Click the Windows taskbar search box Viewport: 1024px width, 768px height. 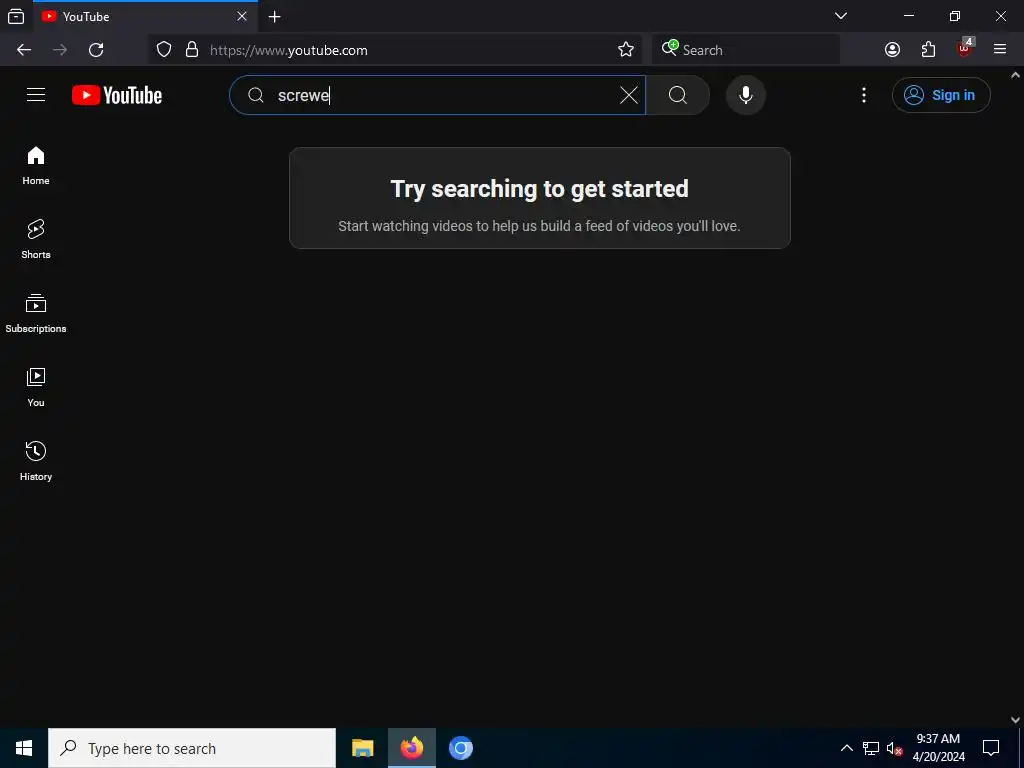coord(192,748)
